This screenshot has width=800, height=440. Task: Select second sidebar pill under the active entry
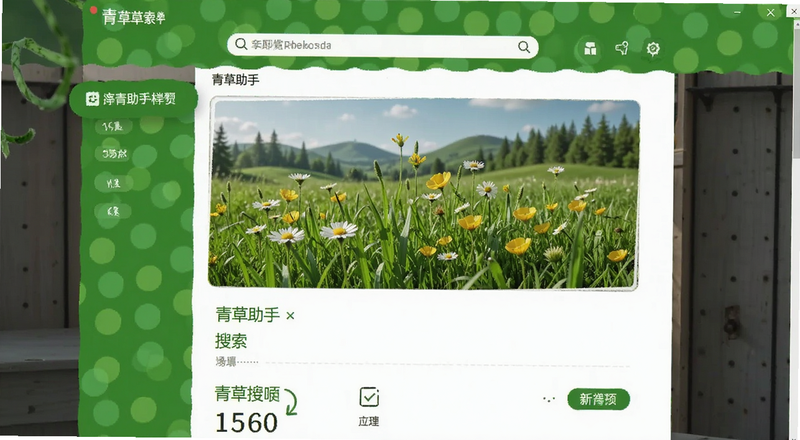[x=114, y=153]
